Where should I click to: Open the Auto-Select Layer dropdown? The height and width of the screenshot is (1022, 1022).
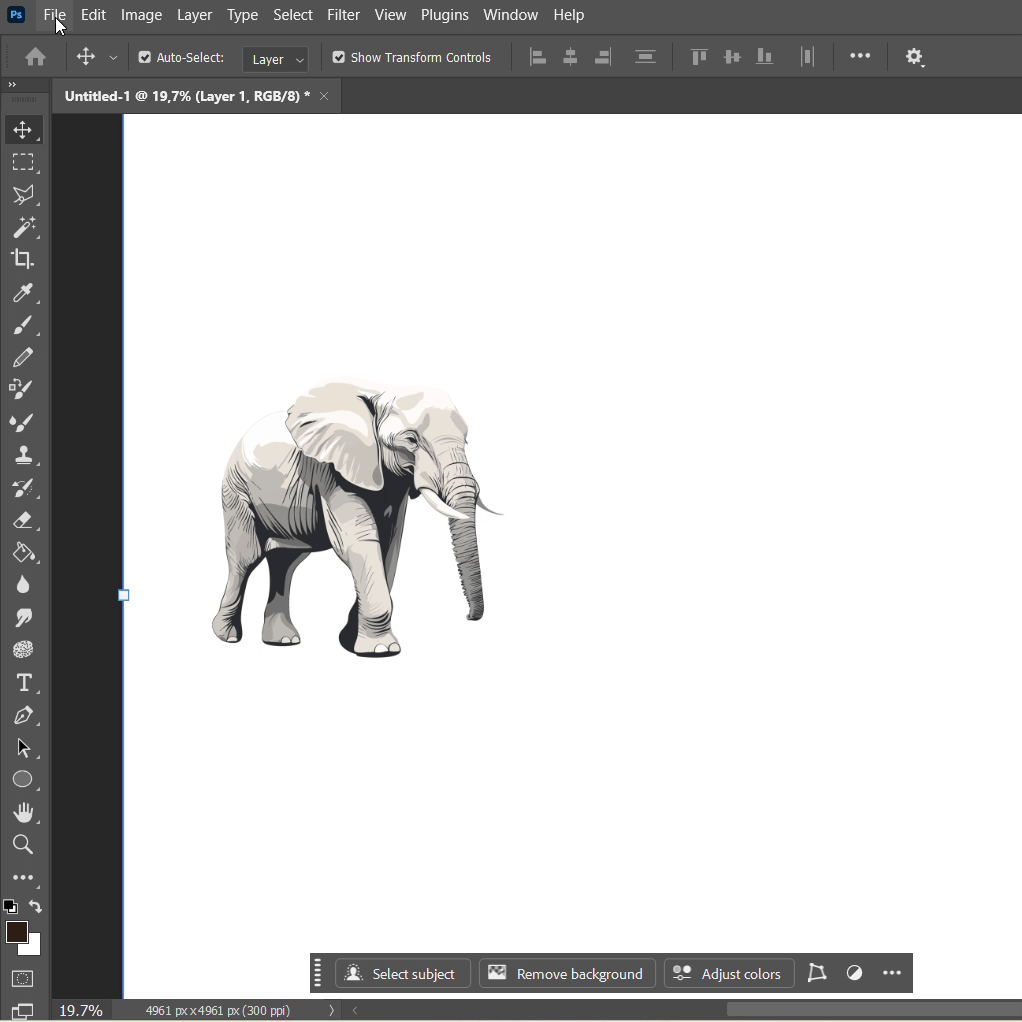click(x=275, y=59)
